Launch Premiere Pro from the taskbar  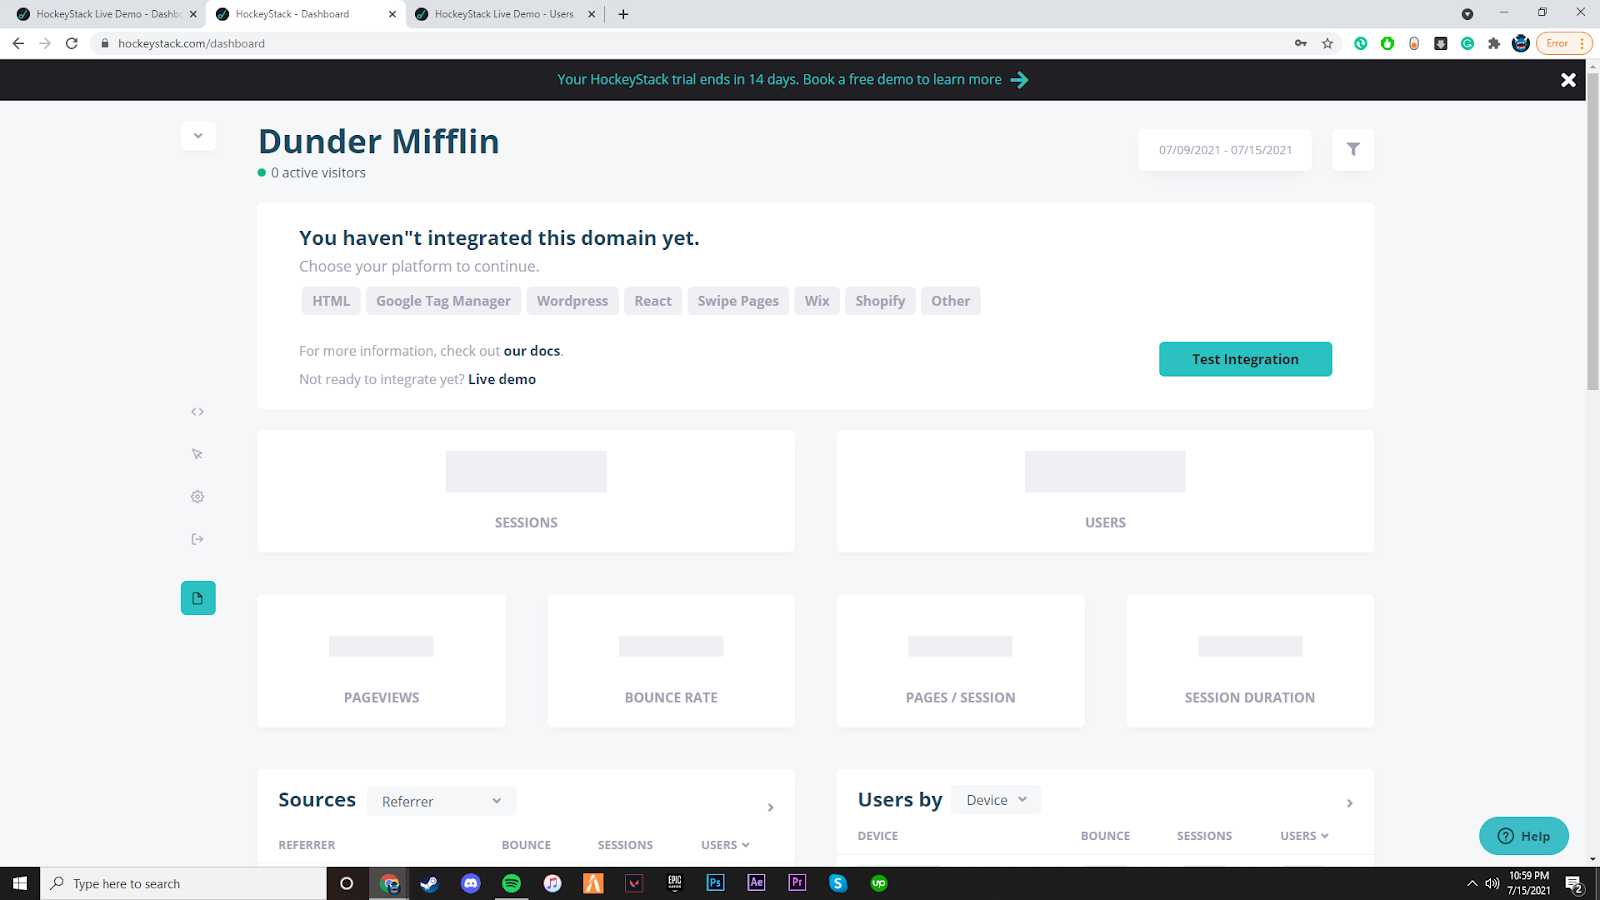click(x=797, y=883)
